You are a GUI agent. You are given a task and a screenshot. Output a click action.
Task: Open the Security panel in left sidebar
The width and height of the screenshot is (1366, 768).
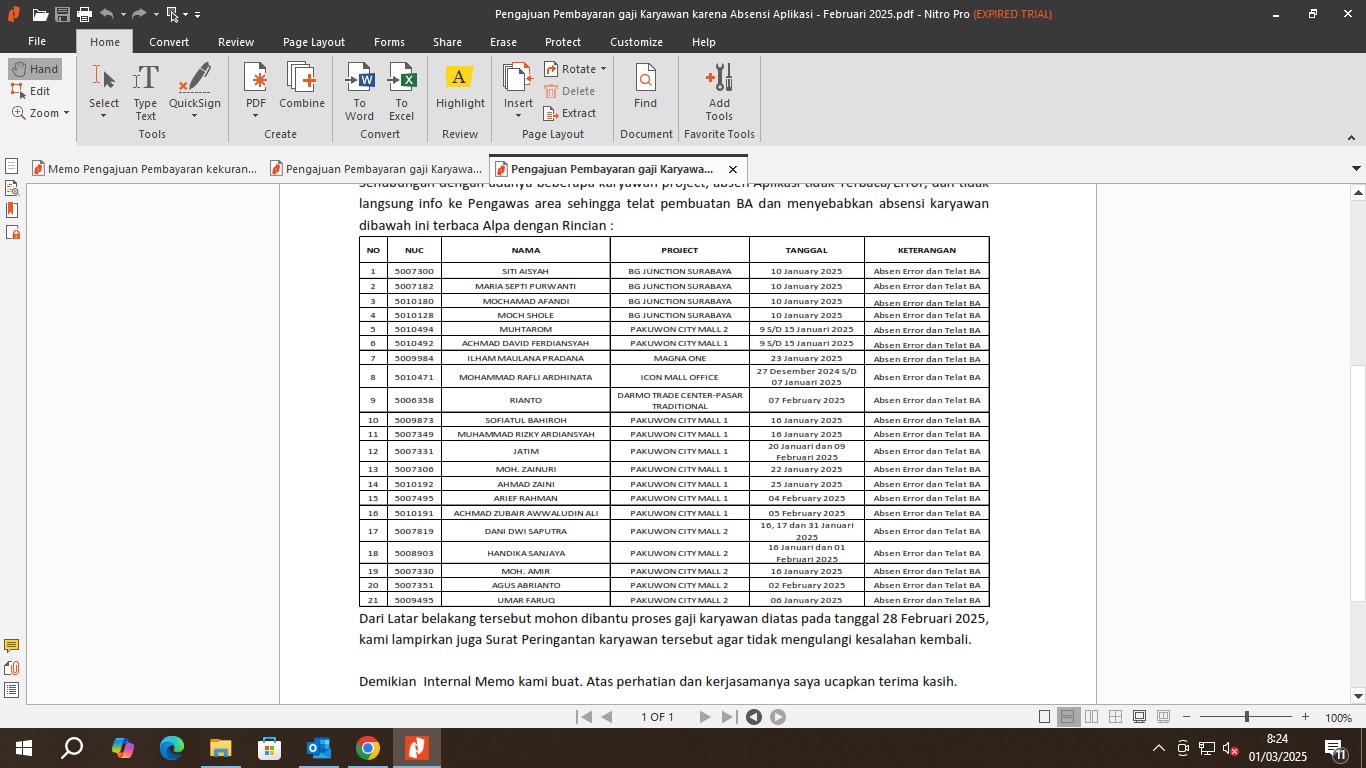[x=12, y=232]
